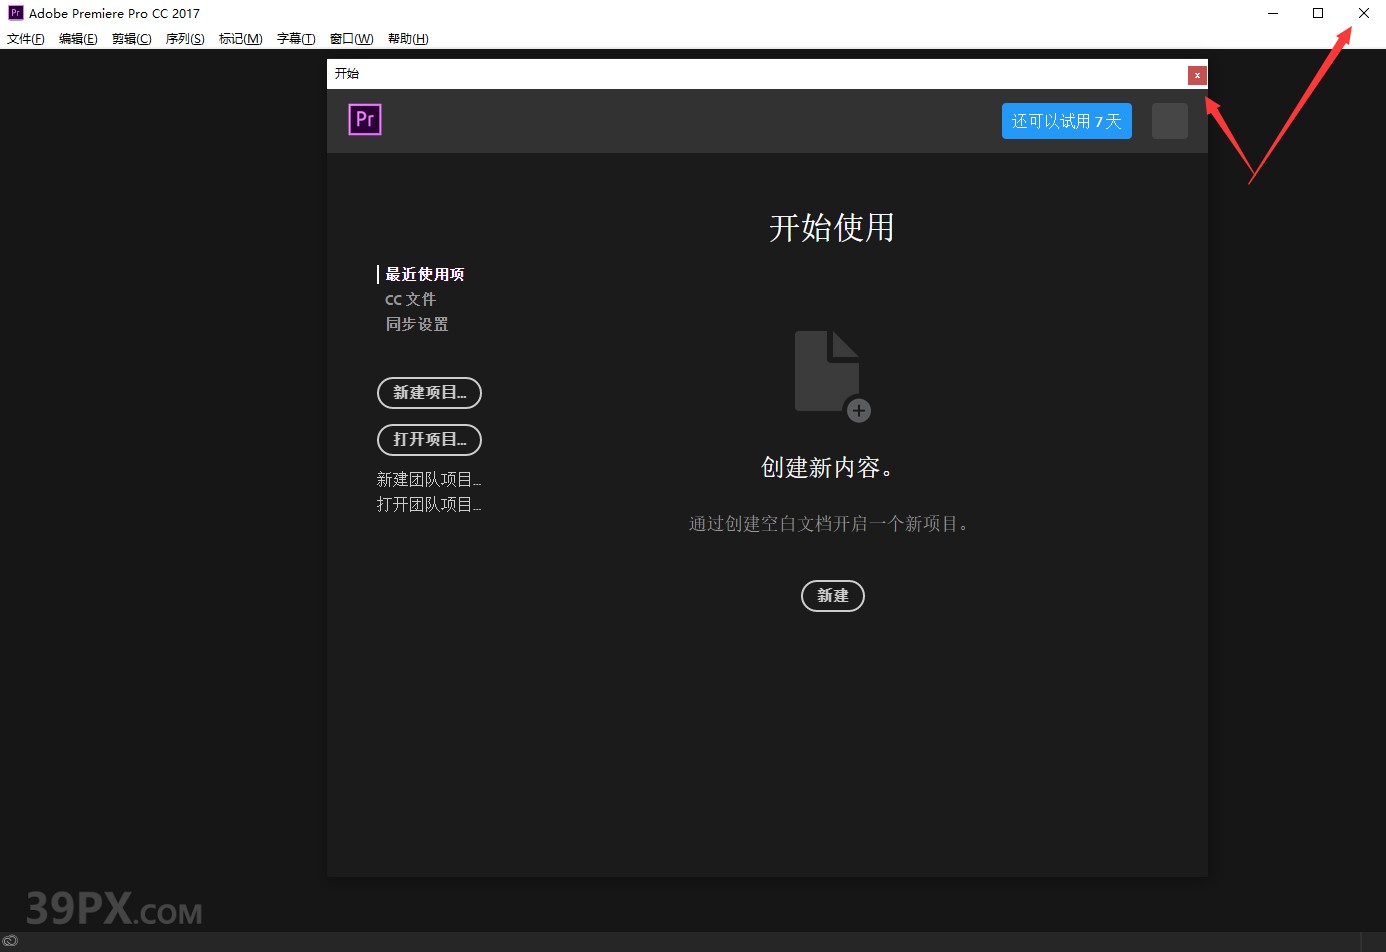Viewport: 1386px width, 952px height.
Task: Open the 序列 menu
Action: [184, 38]
